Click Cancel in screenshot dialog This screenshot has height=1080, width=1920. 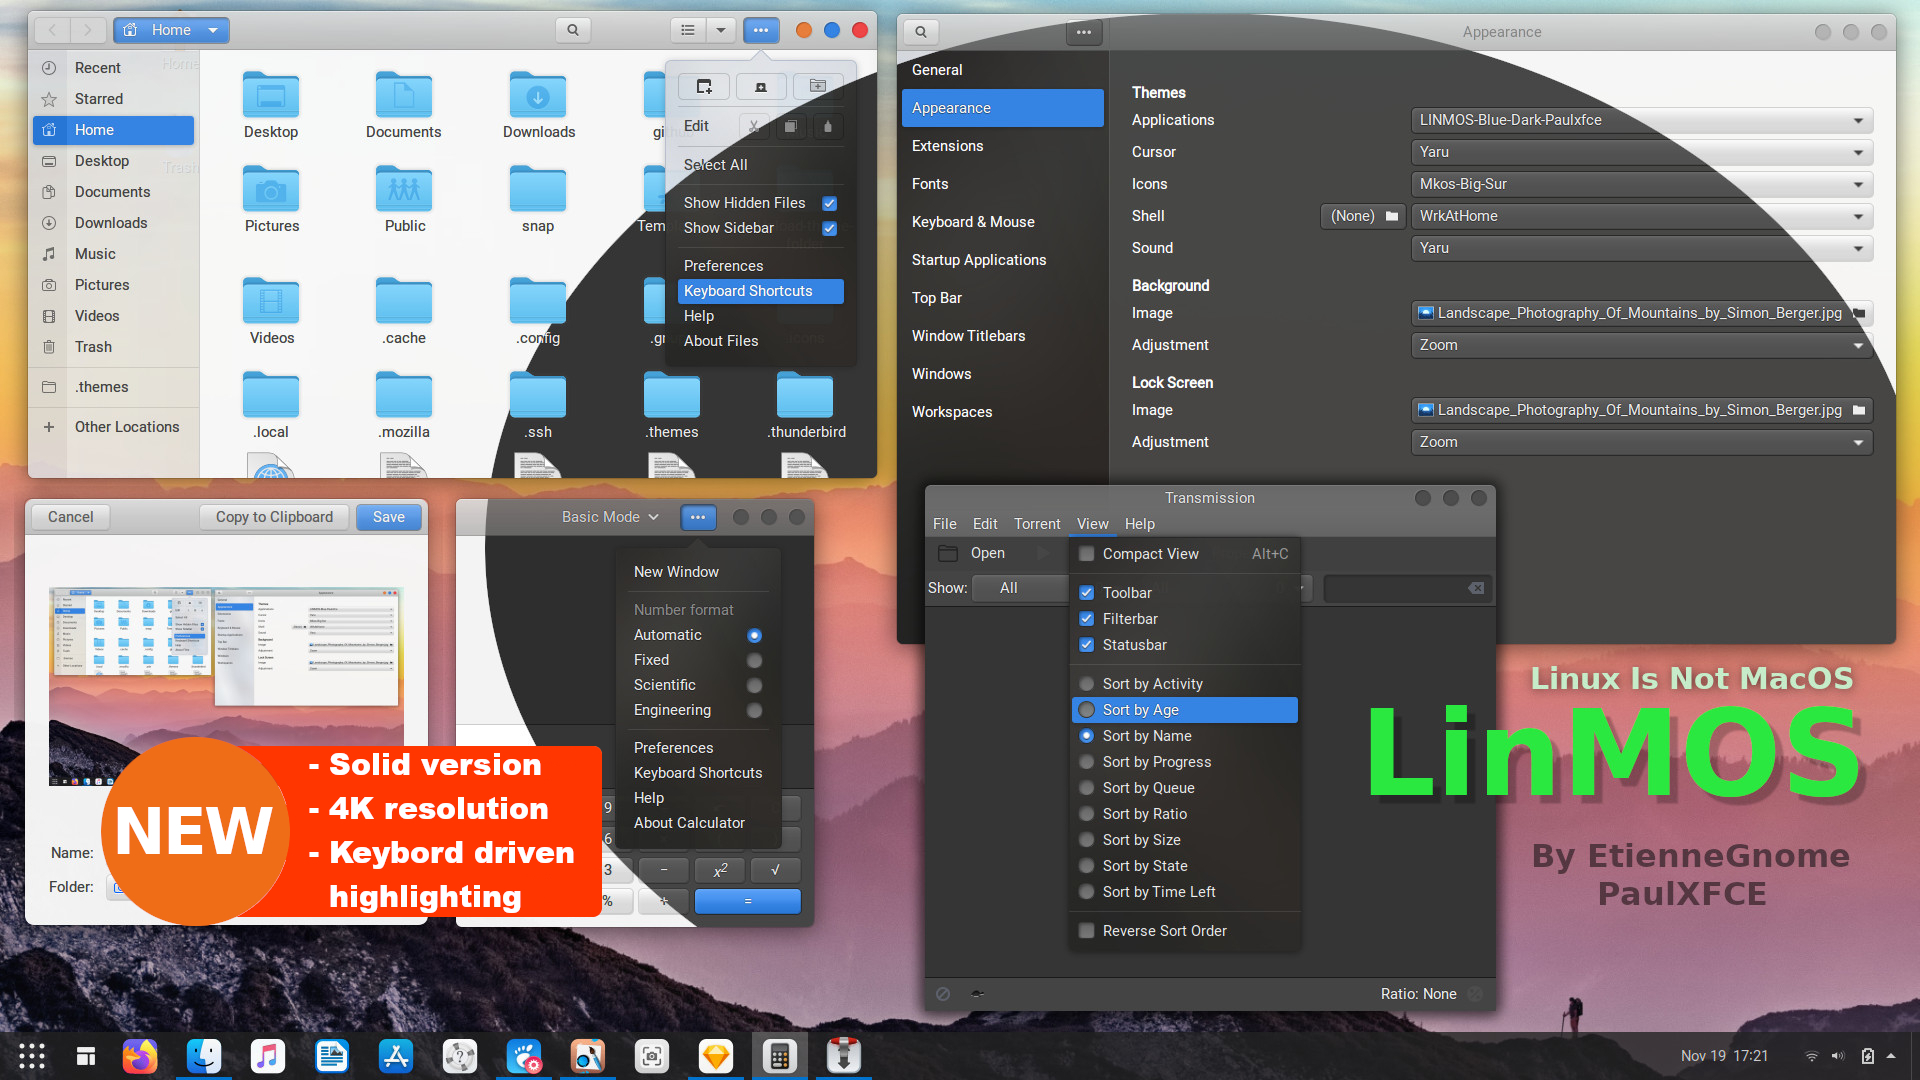[70, 517]
